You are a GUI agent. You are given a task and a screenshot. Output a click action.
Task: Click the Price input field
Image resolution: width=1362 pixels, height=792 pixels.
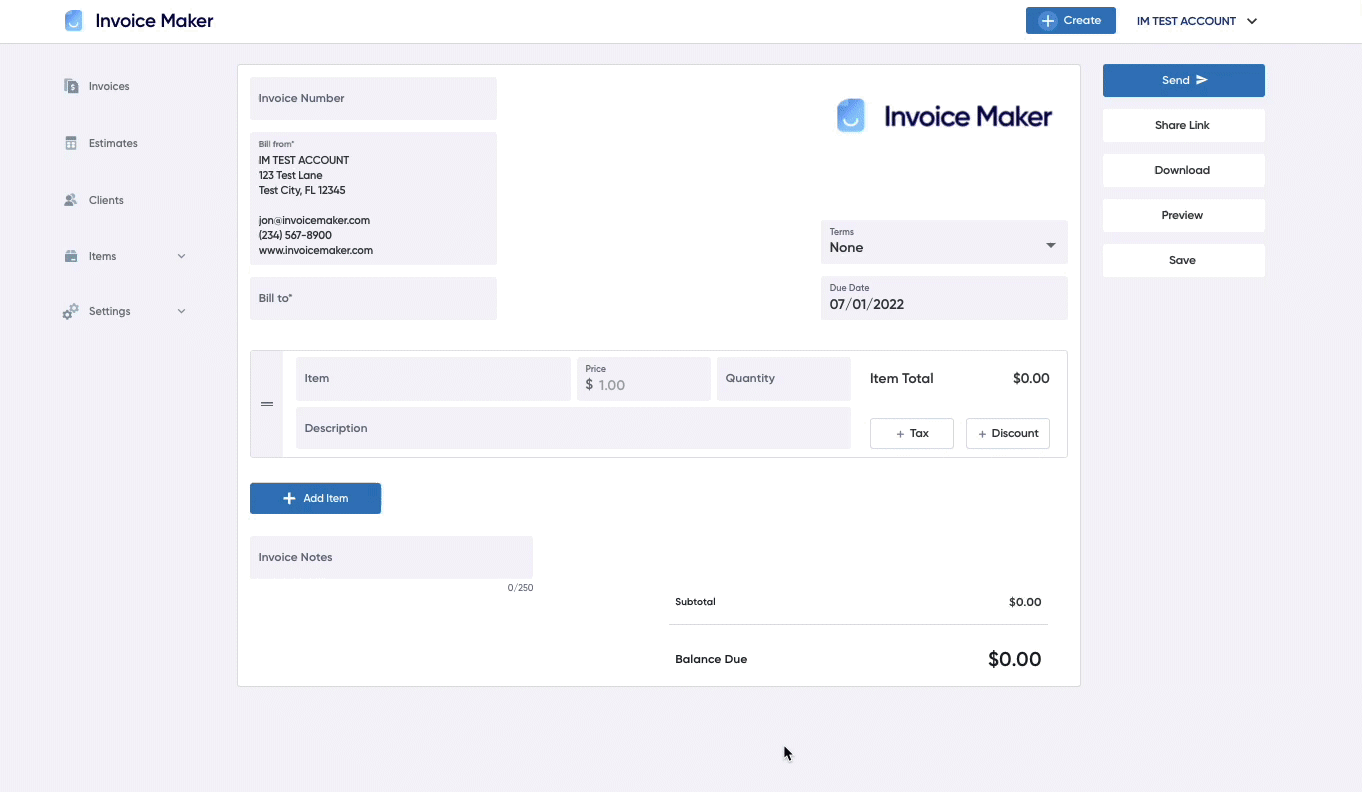click(644, 378)
